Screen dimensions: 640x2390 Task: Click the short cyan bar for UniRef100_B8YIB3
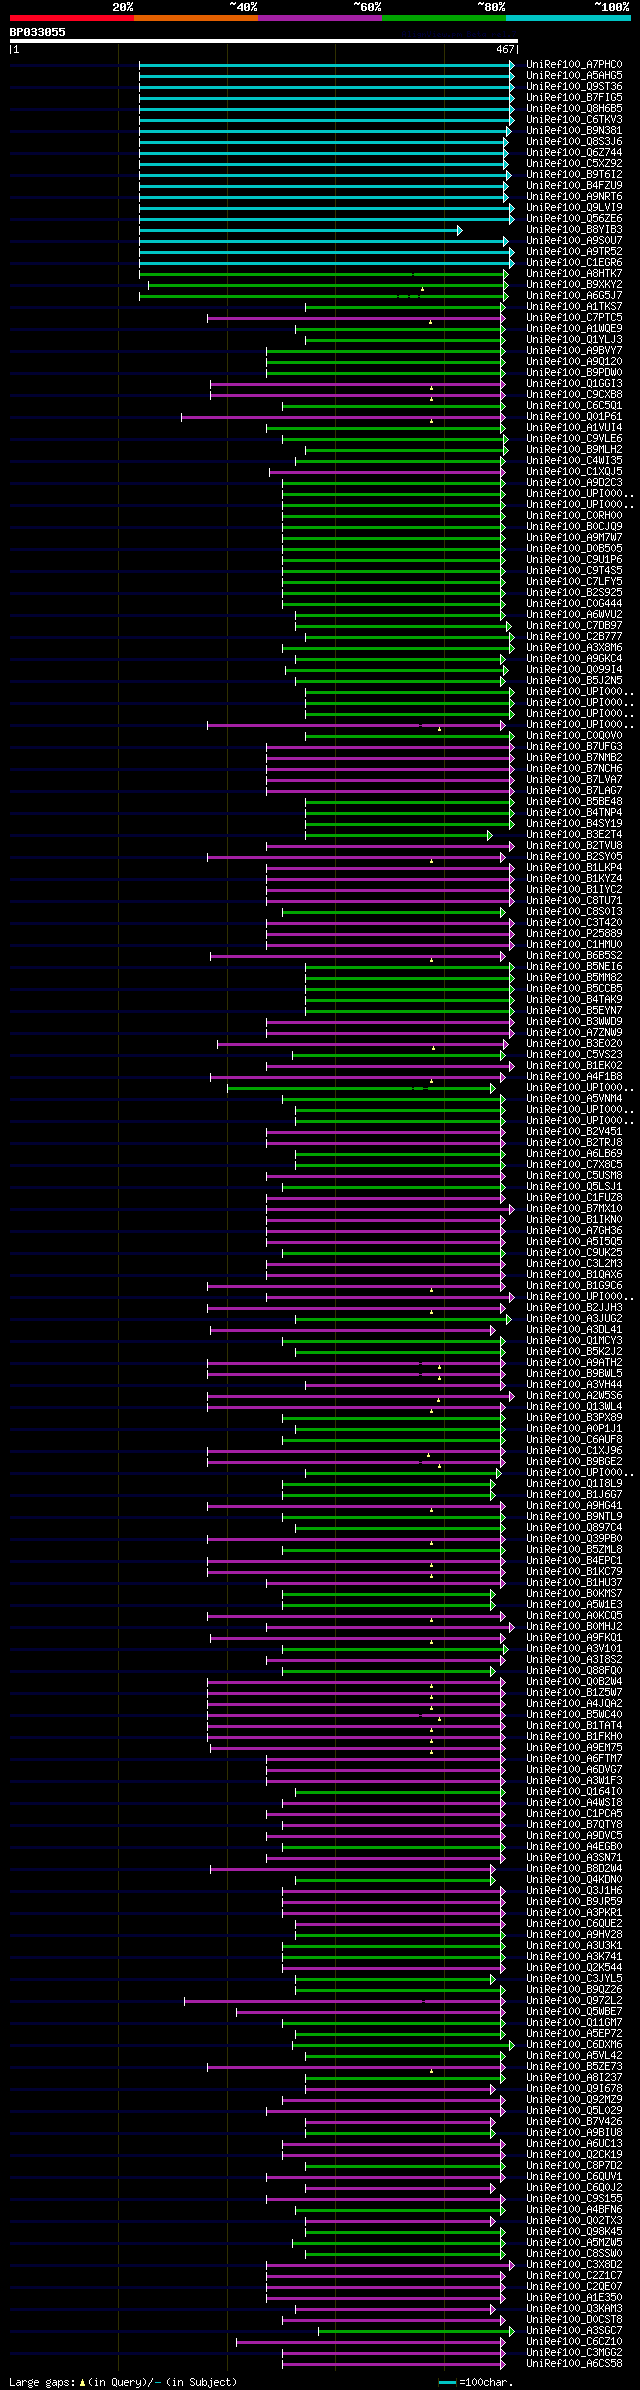click(300, 230)
